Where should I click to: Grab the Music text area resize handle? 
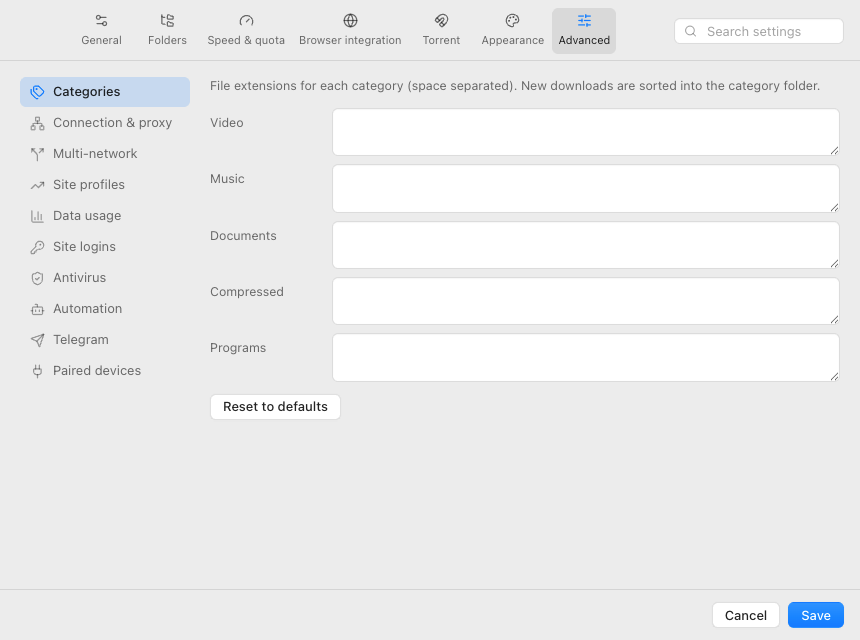pyautogui.click(x=834, y=207)
